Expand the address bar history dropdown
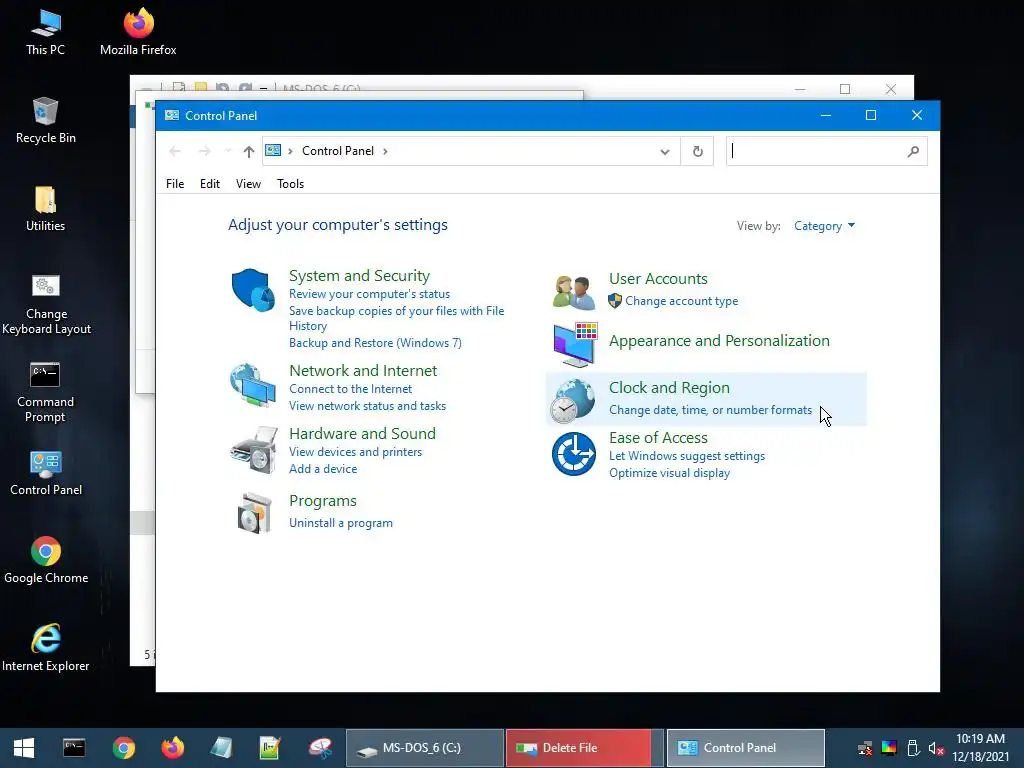Image resolution: width=1024 pixels, height=768 pixels. (665, 152)
